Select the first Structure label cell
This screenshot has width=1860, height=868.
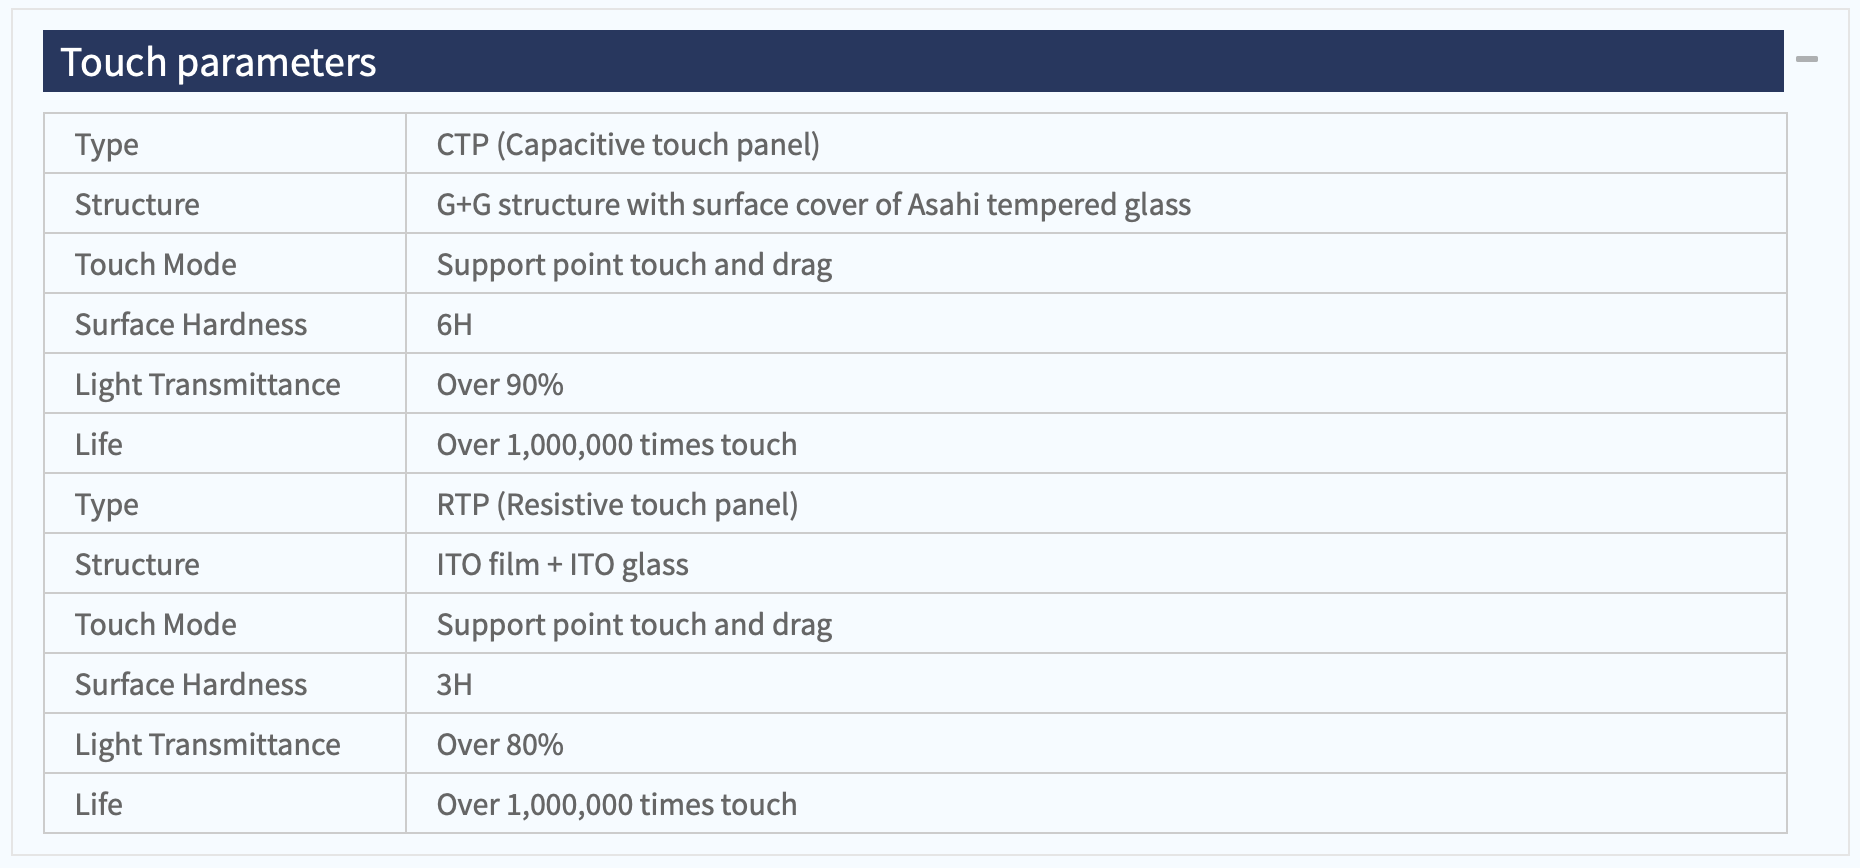point(225,203)
